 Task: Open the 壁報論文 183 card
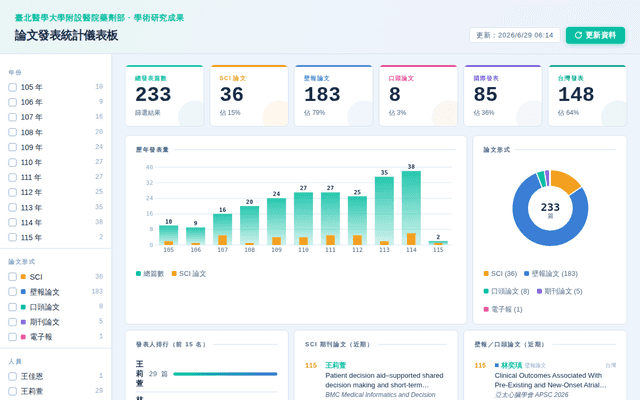(333, 96)
